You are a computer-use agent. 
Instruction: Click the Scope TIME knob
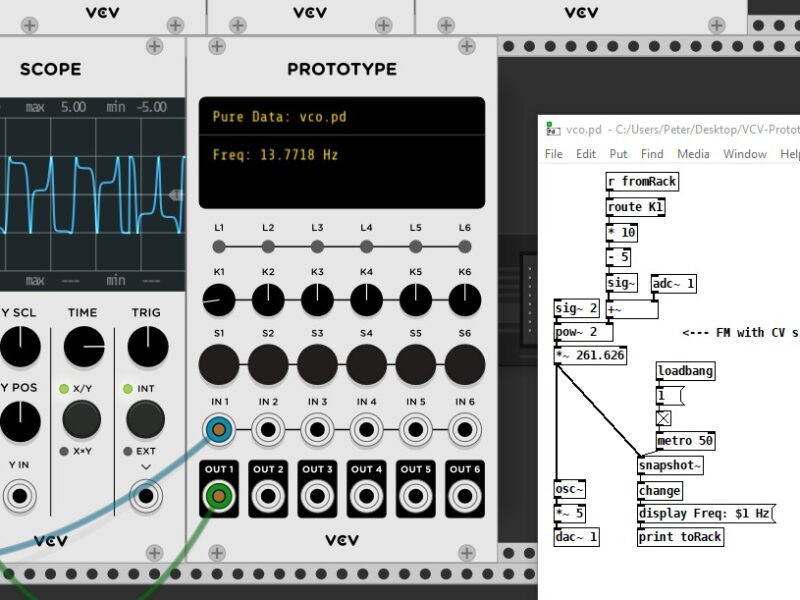[83, 346]
